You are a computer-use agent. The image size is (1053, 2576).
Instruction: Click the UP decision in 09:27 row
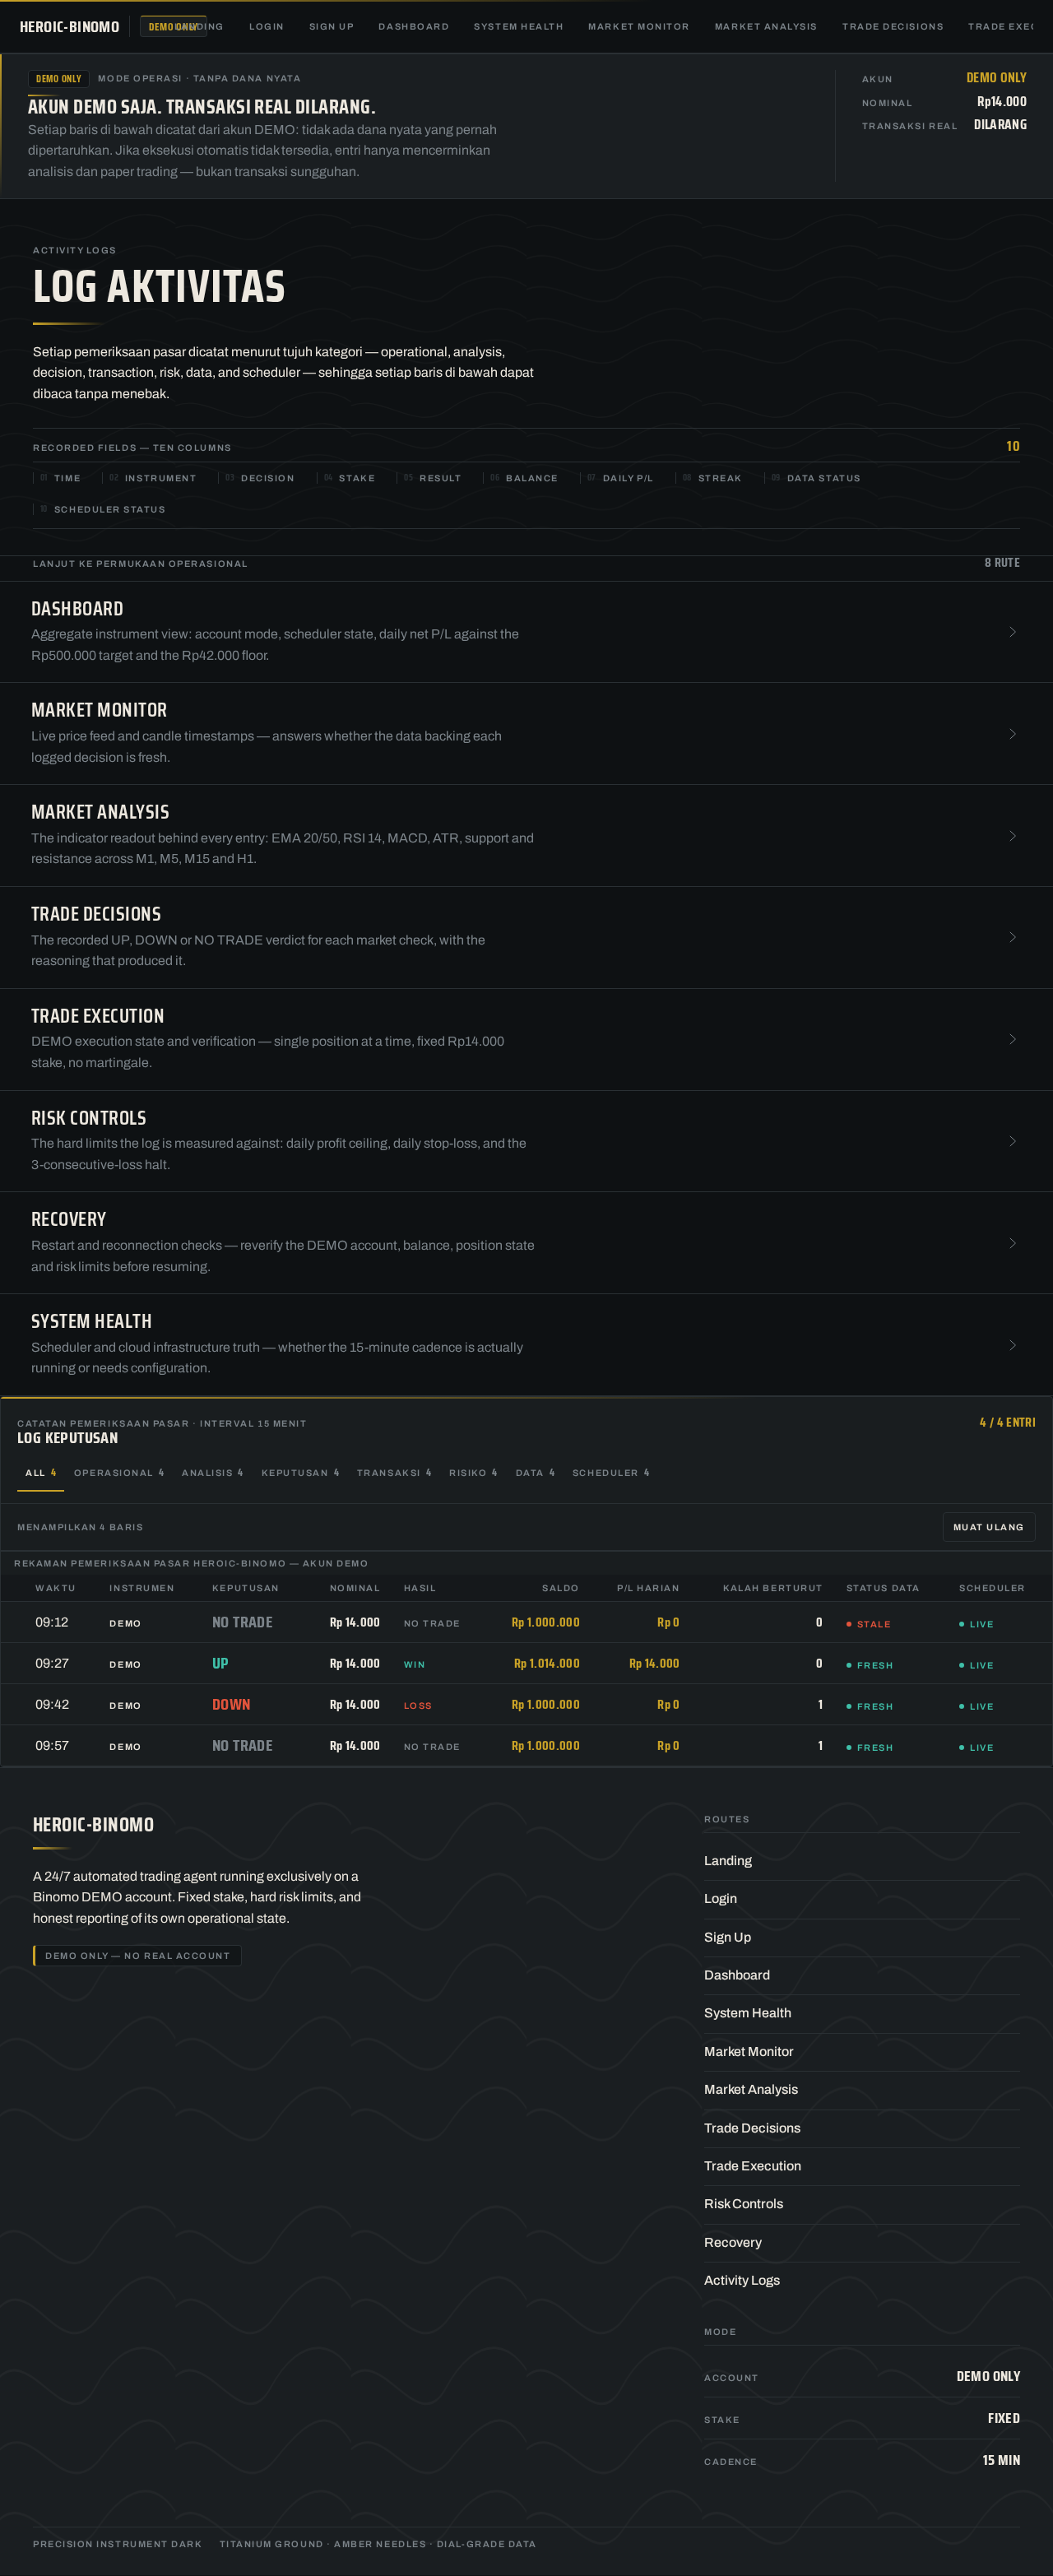point(220,1663)
